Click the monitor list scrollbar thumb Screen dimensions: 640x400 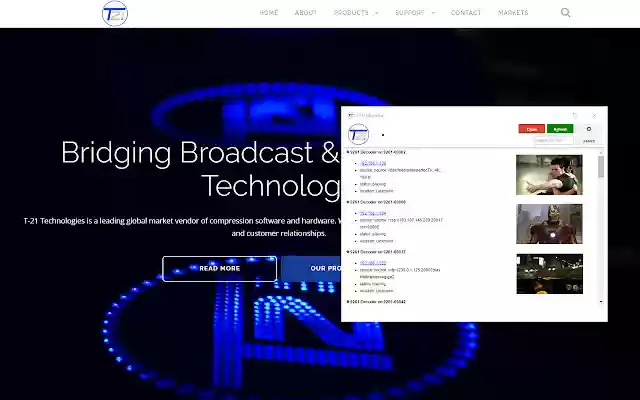(x=601, y=167)
